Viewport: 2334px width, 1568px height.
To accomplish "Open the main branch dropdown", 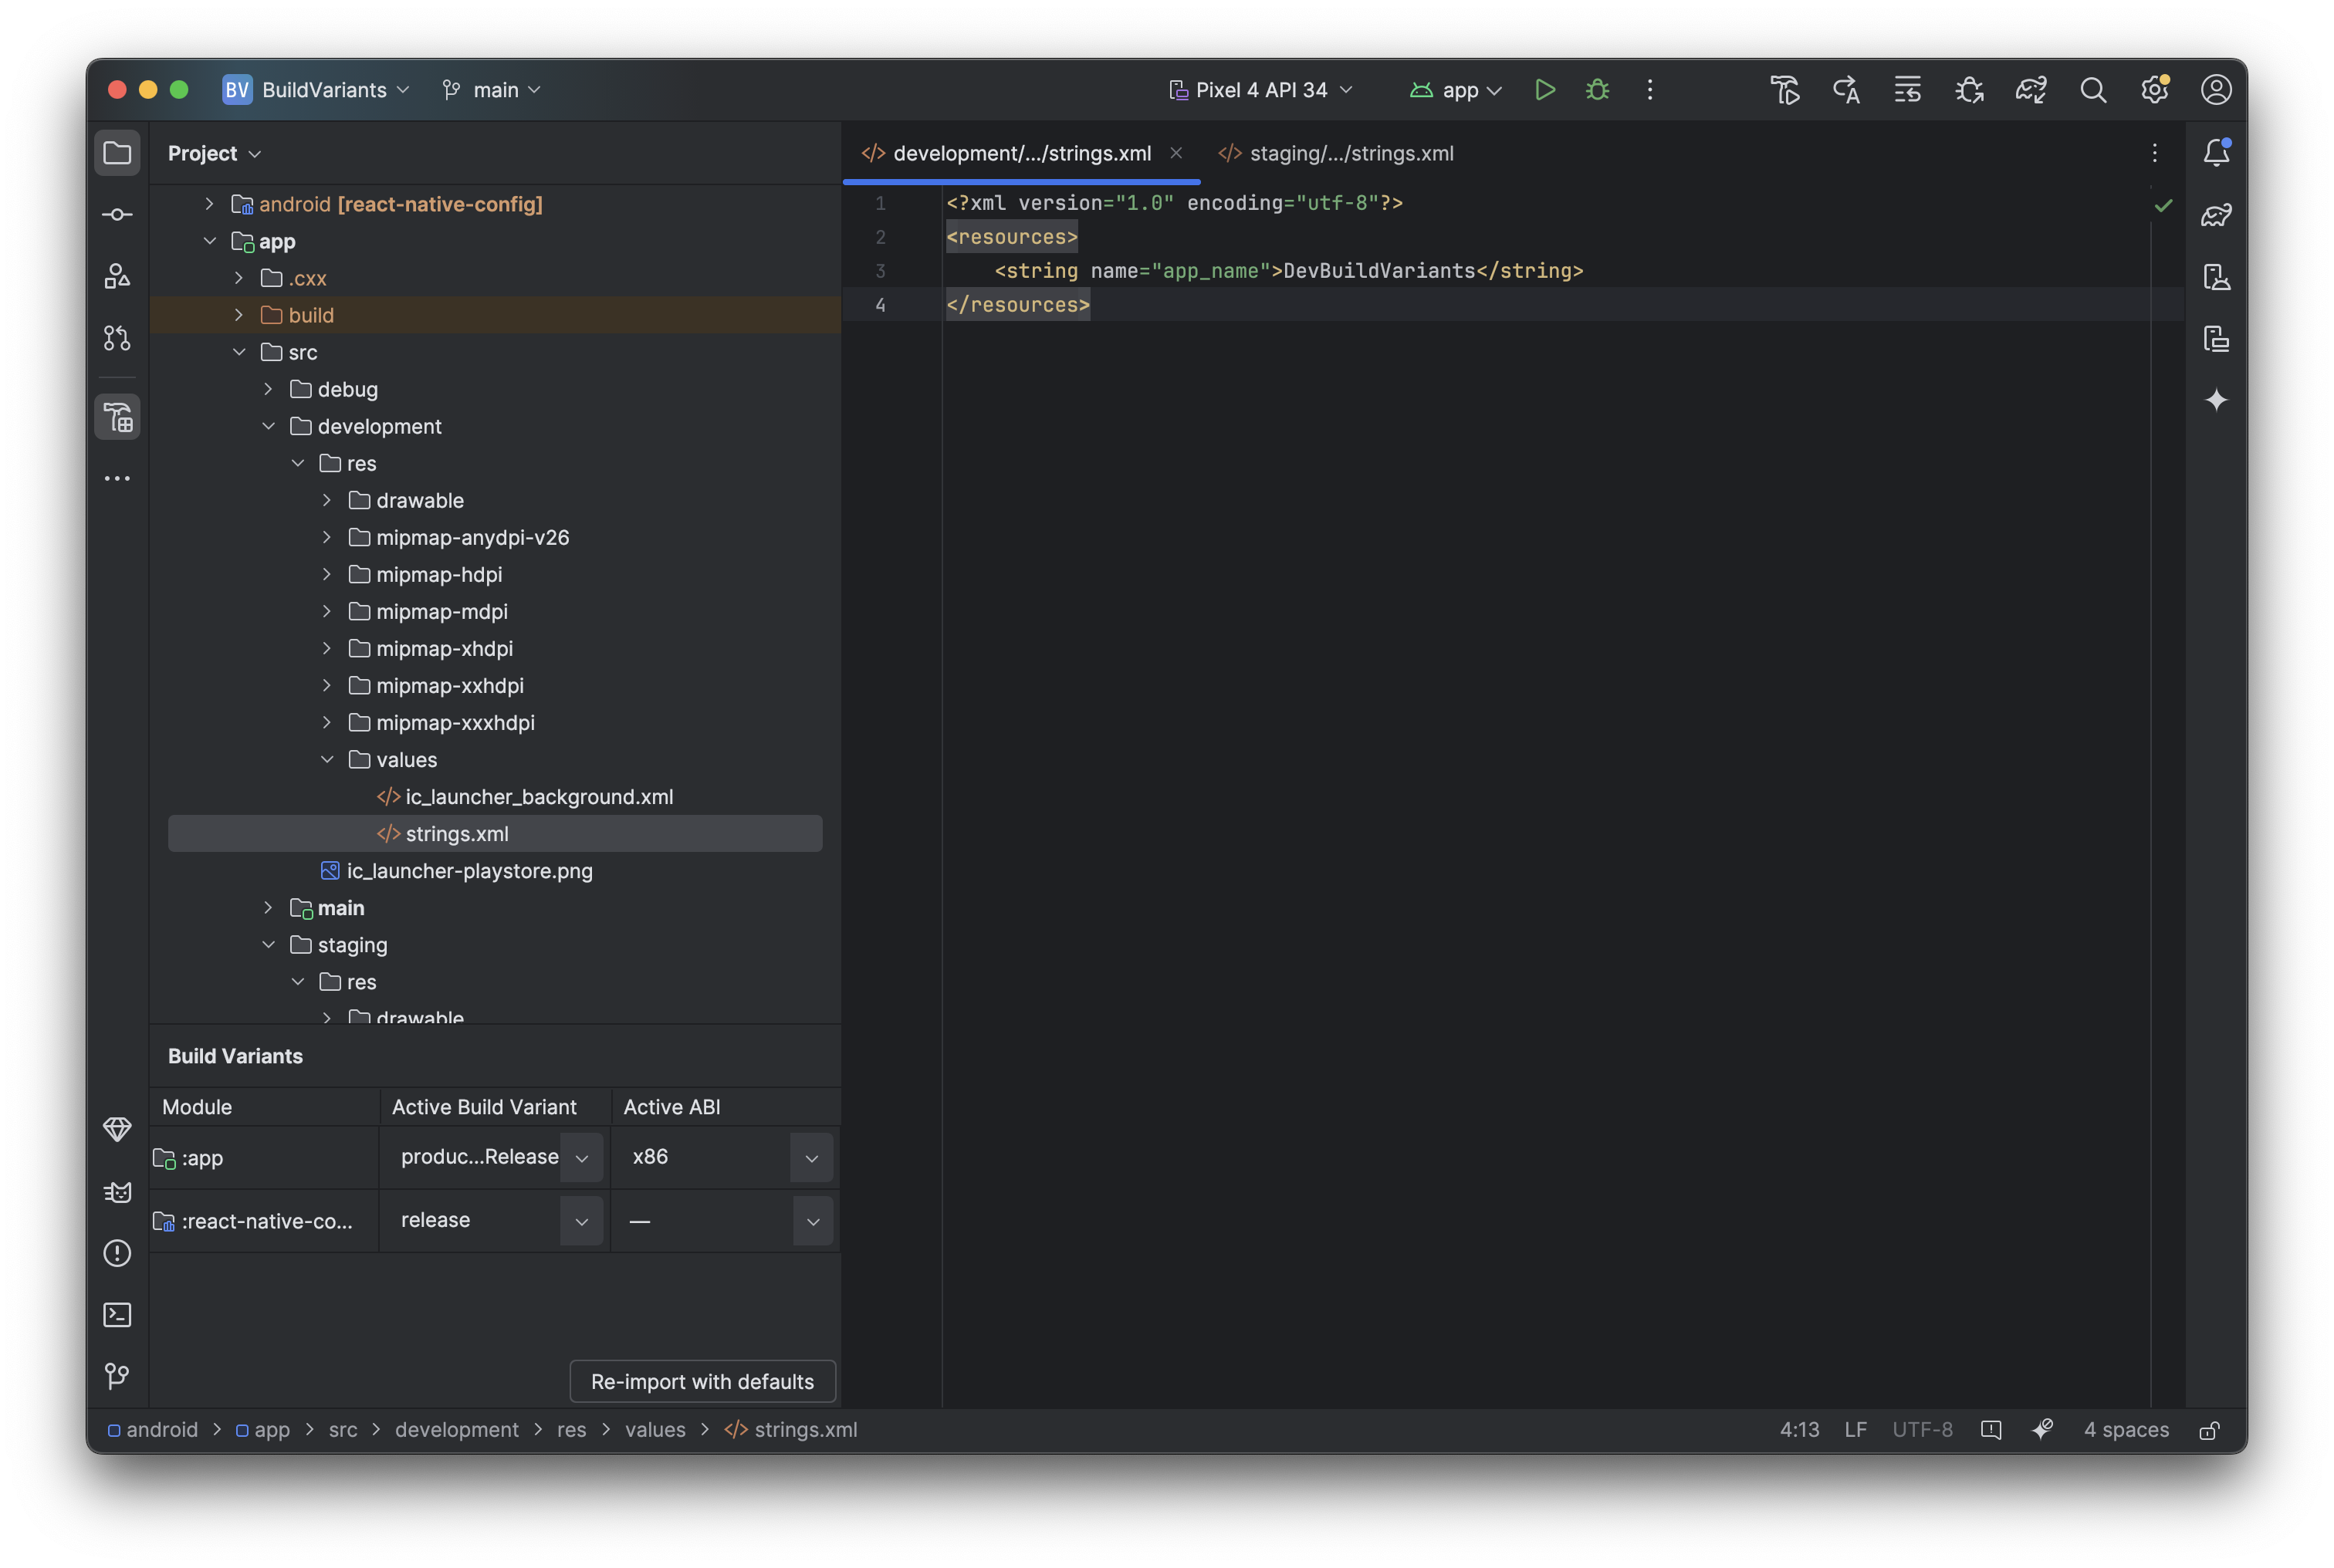I will coord(492,90).
